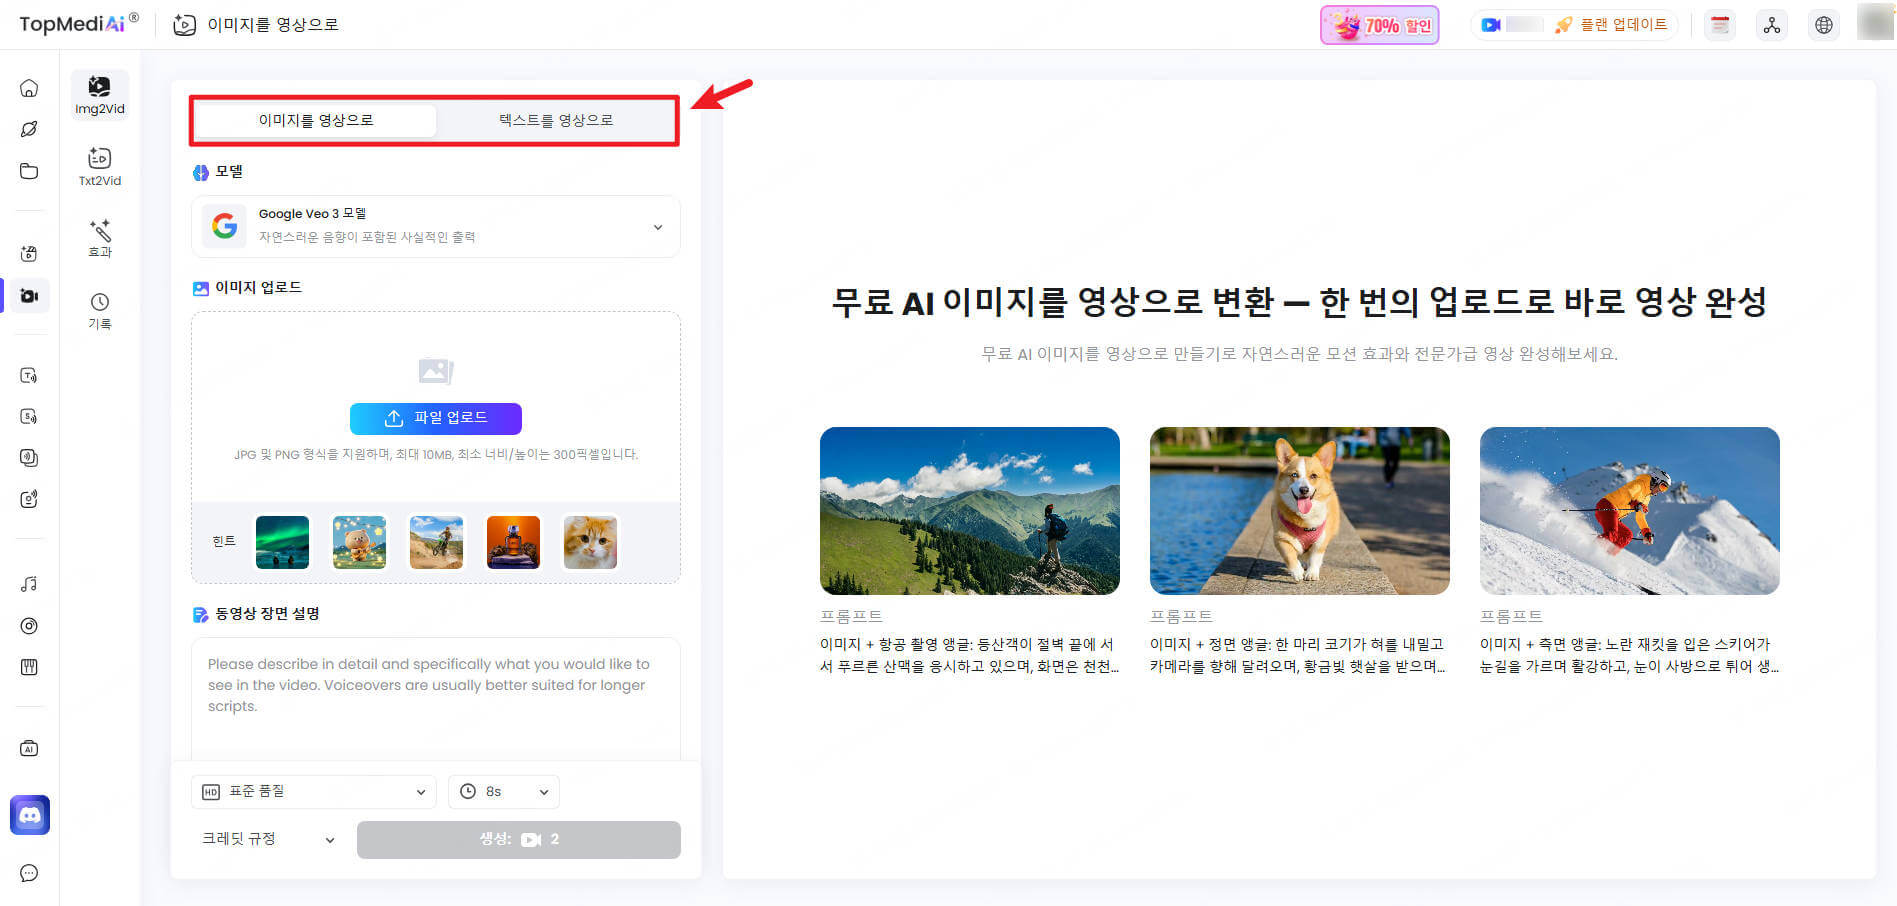Click the 동영상 장면 설명 section label
This screenshot has width=1897, height=906.
(x=267, y=614)
